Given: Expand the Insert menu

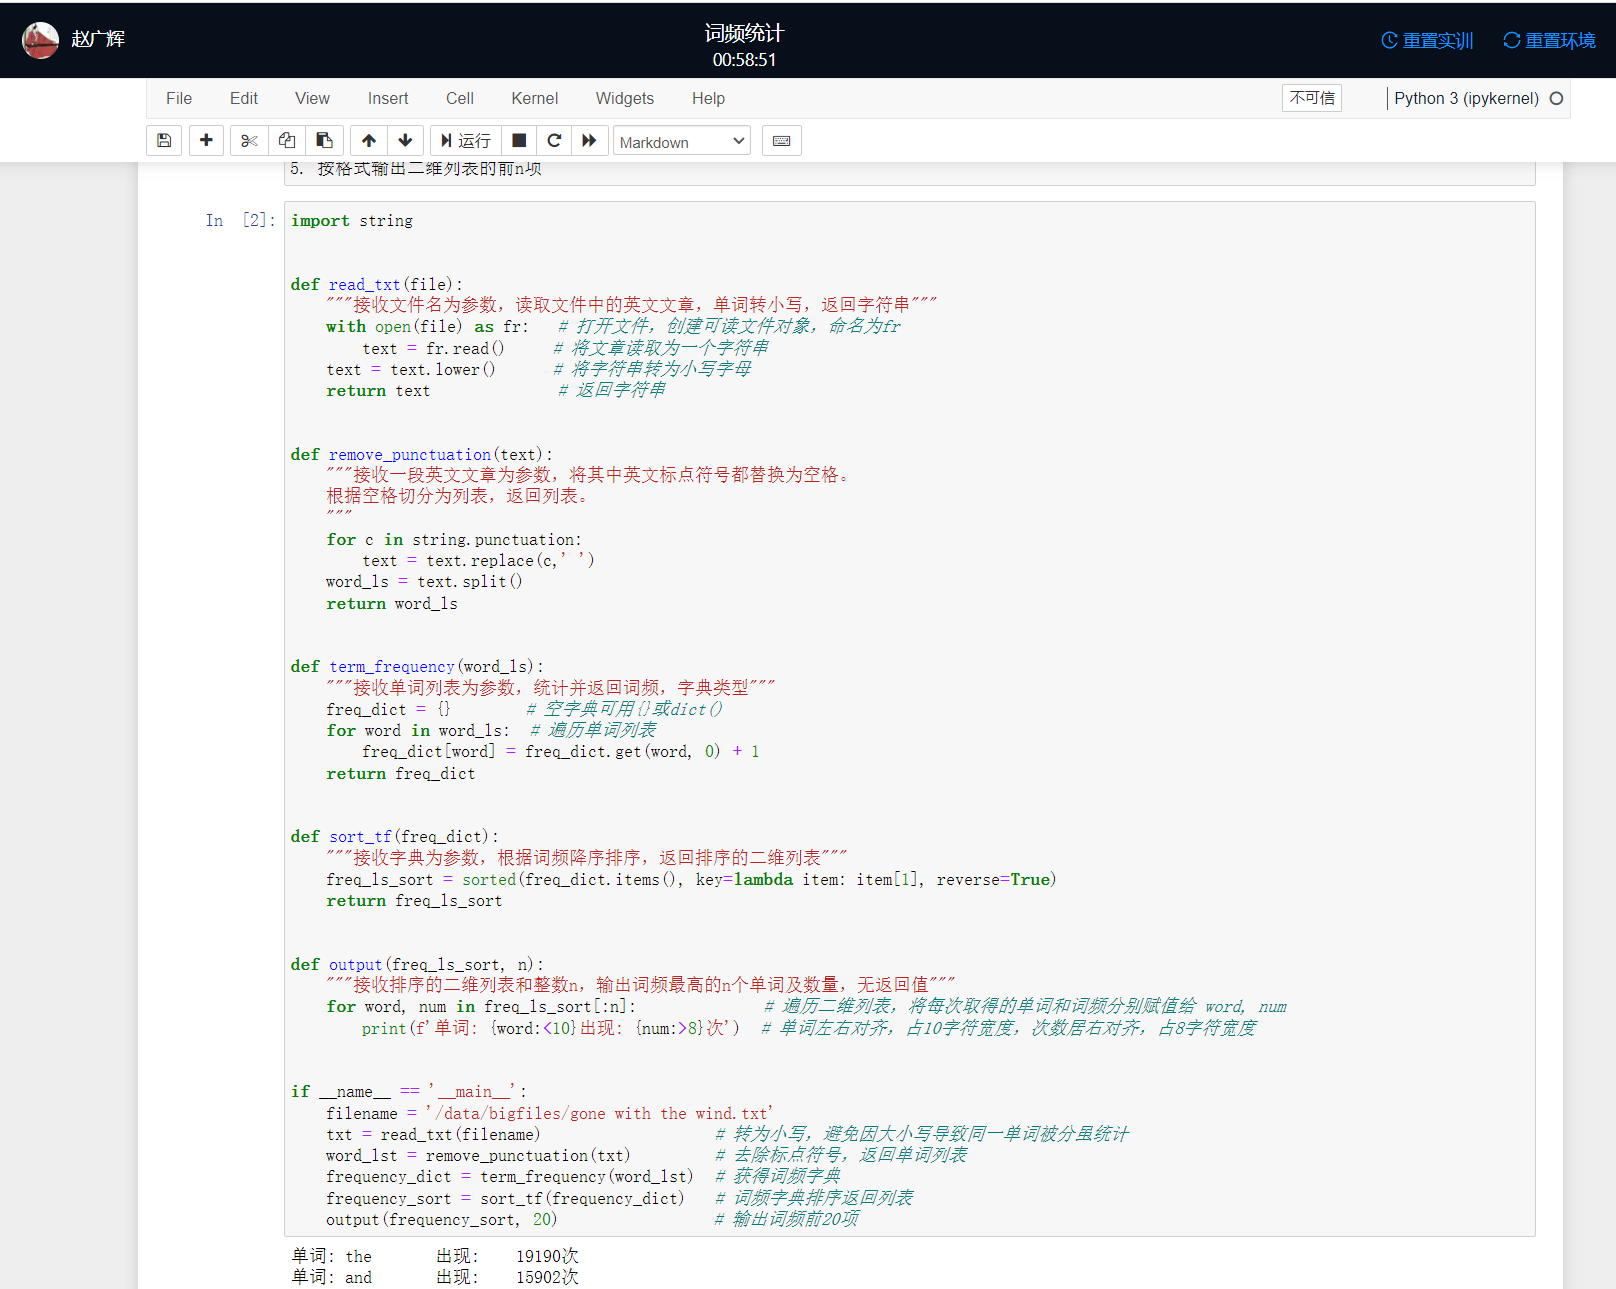Looking at the screenshot, I should [x=387, y=98].
